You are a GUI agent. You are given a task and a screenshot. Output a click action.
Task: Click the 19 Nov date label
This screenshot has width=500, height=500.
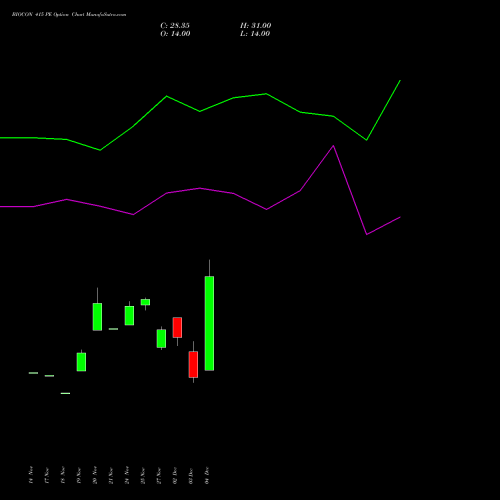point(79,475)
